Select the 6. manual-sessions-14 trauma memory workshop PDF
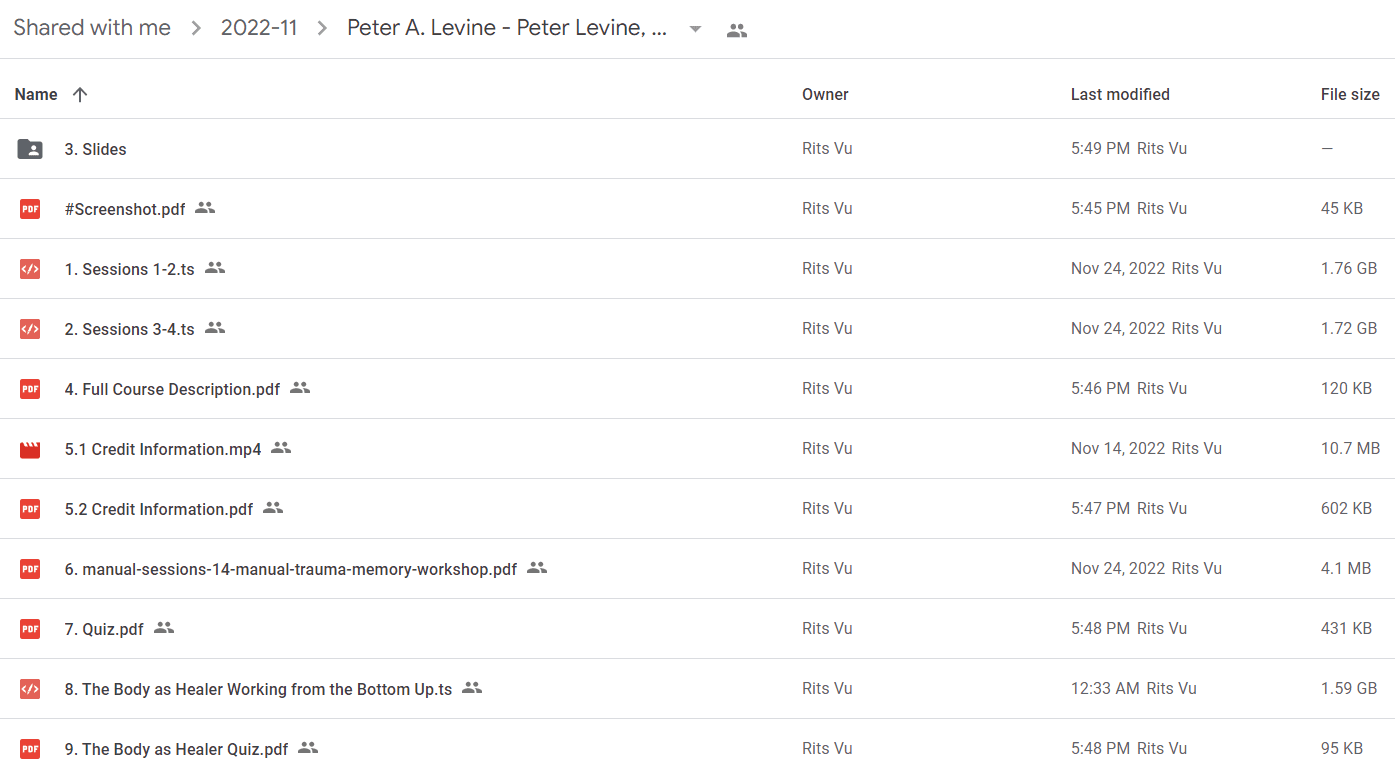The image size is (1395, 775). pos(697,569)
